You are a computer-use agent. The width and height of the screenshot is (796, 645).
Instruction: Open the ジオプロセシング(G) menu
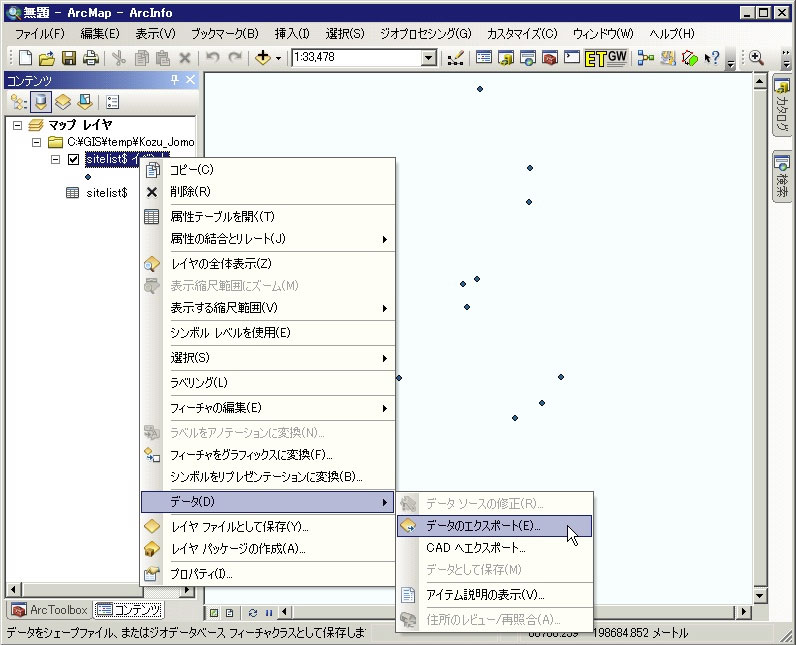[425, 34]
